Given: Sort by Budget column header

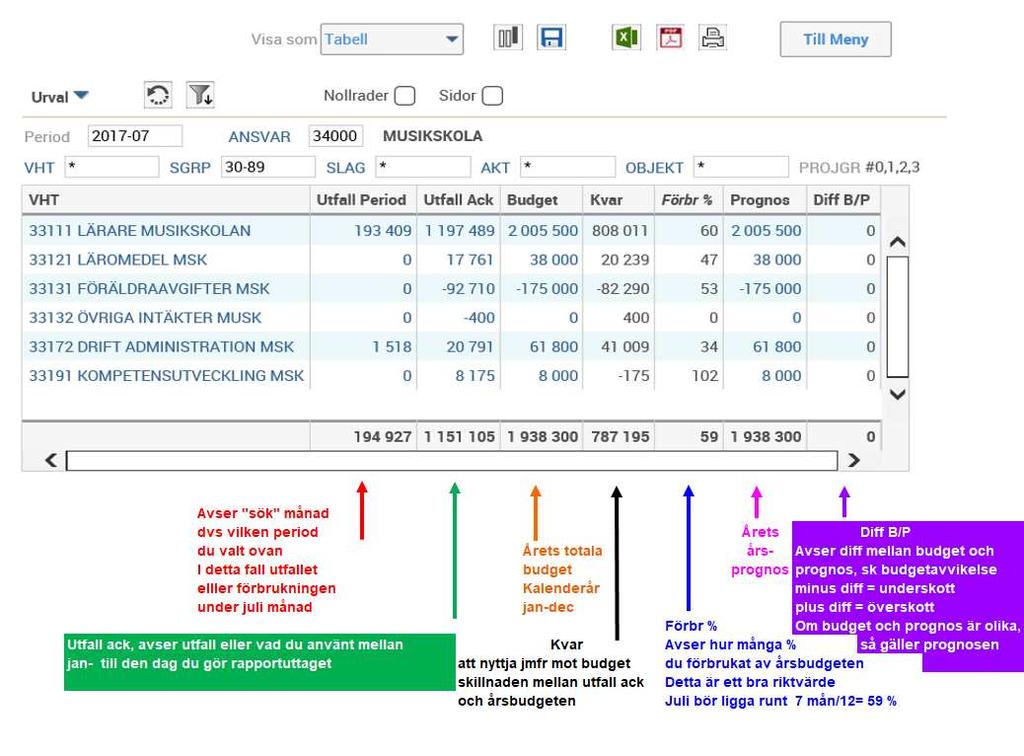Looking at the screenshot, I should [x=532, y=200].
